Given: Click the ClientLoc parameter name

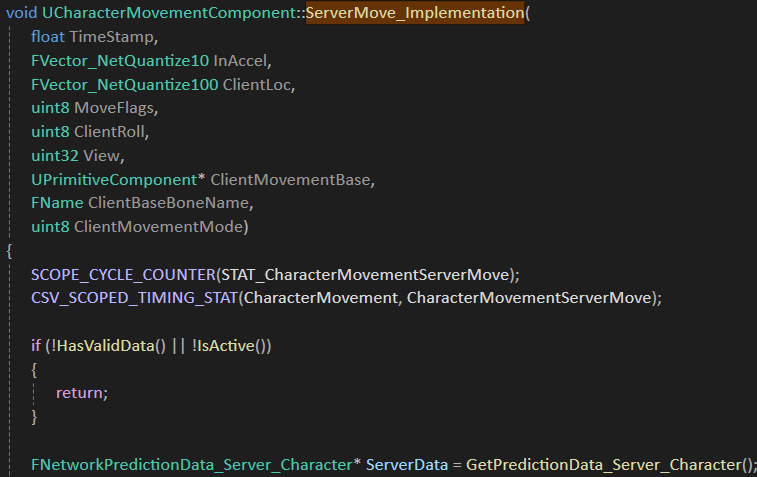Looking at the screenshot, I should click(256, 85).
